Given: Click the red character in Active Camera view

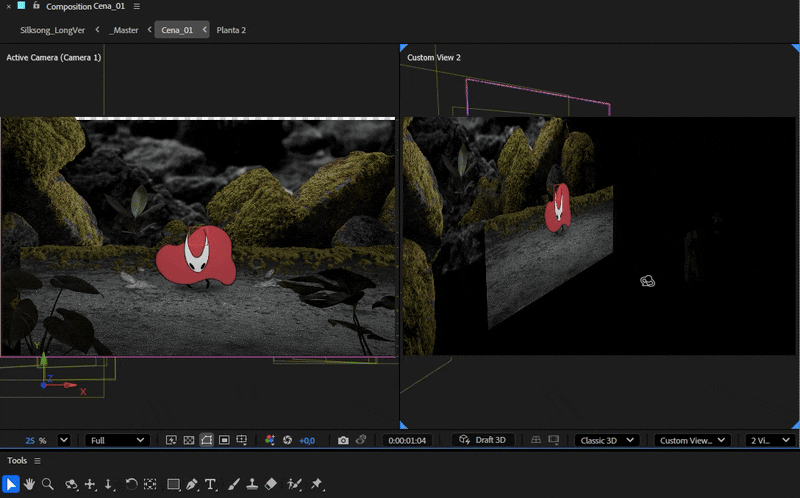Looking at the screenshot, I should tap(196, 256).
